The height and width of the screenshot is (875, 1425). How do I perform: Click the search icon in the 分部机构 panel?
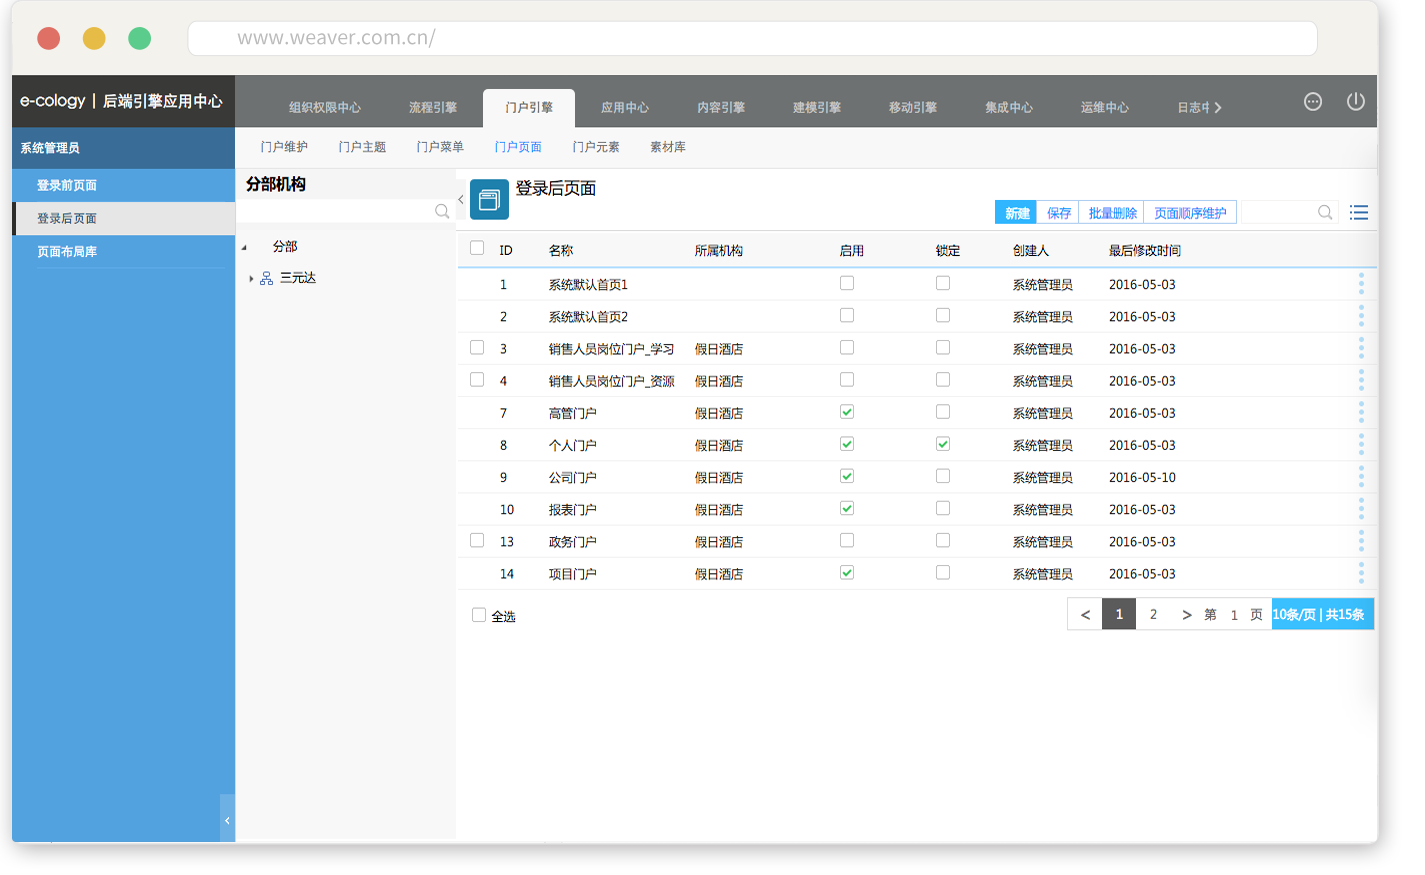pyautogui.click(x=441, y=212)
